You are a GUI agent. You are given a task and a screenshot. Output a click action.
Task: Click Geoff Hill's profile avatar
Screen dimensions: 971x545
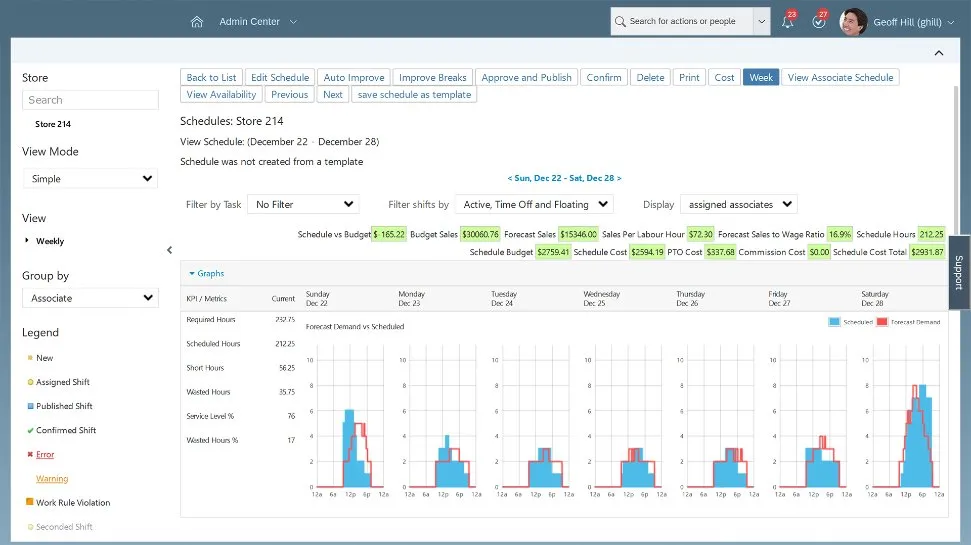853,21
